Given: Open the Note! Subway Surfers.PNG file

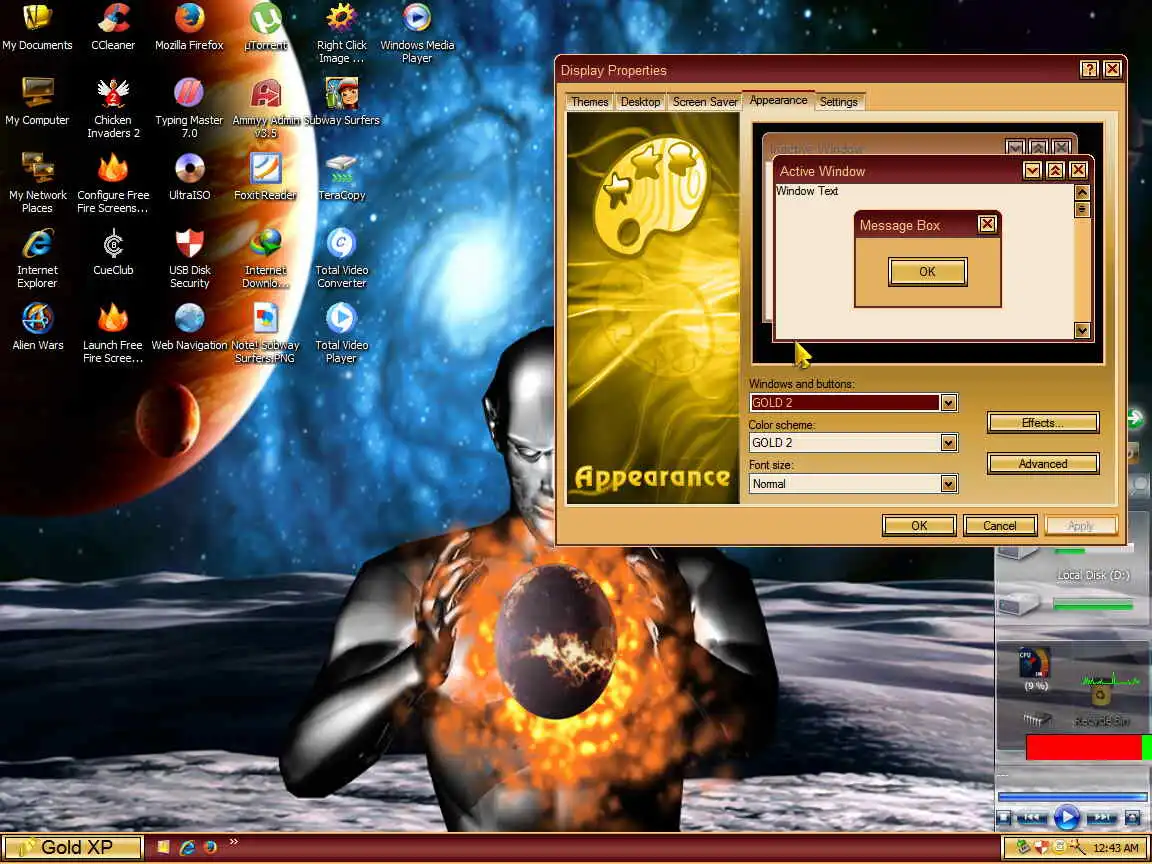Looking at the screenshot, I should coord(265,333).
